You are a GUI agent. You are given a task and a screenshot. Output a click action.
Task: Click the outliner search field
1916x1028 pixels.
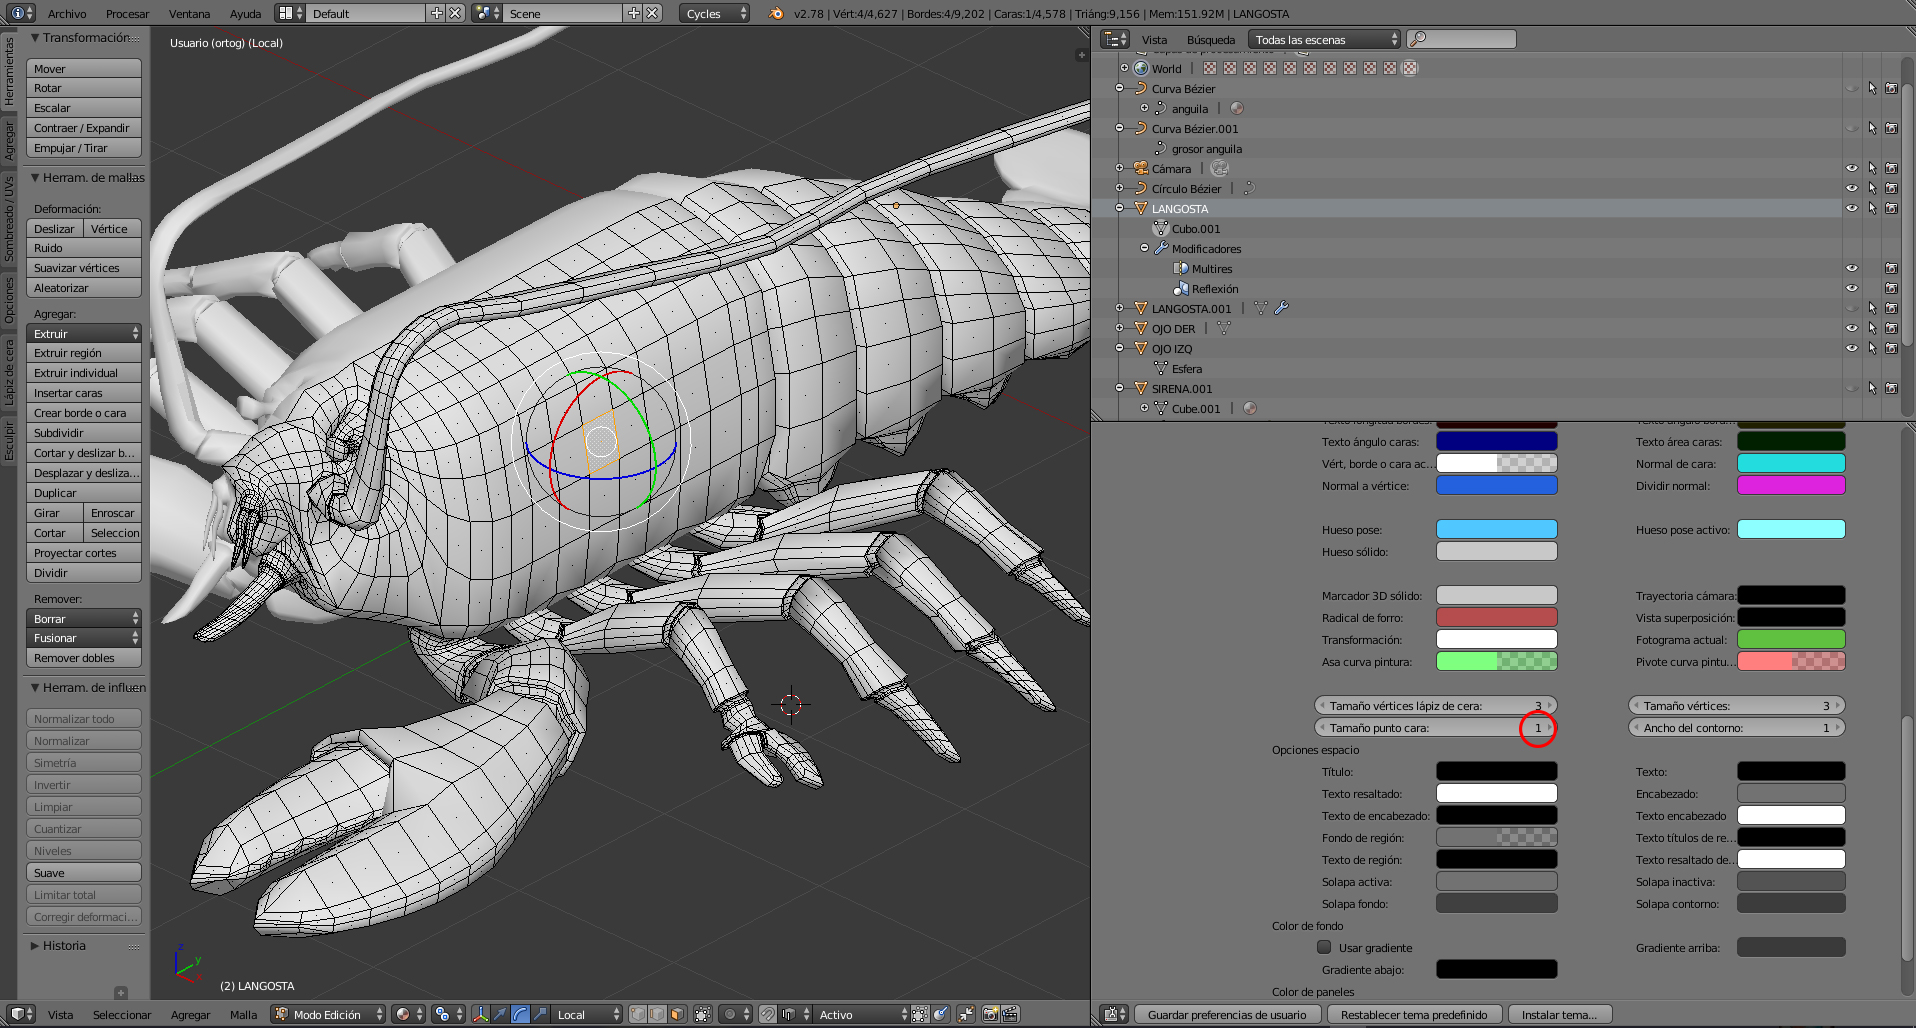pos(1462,39)
